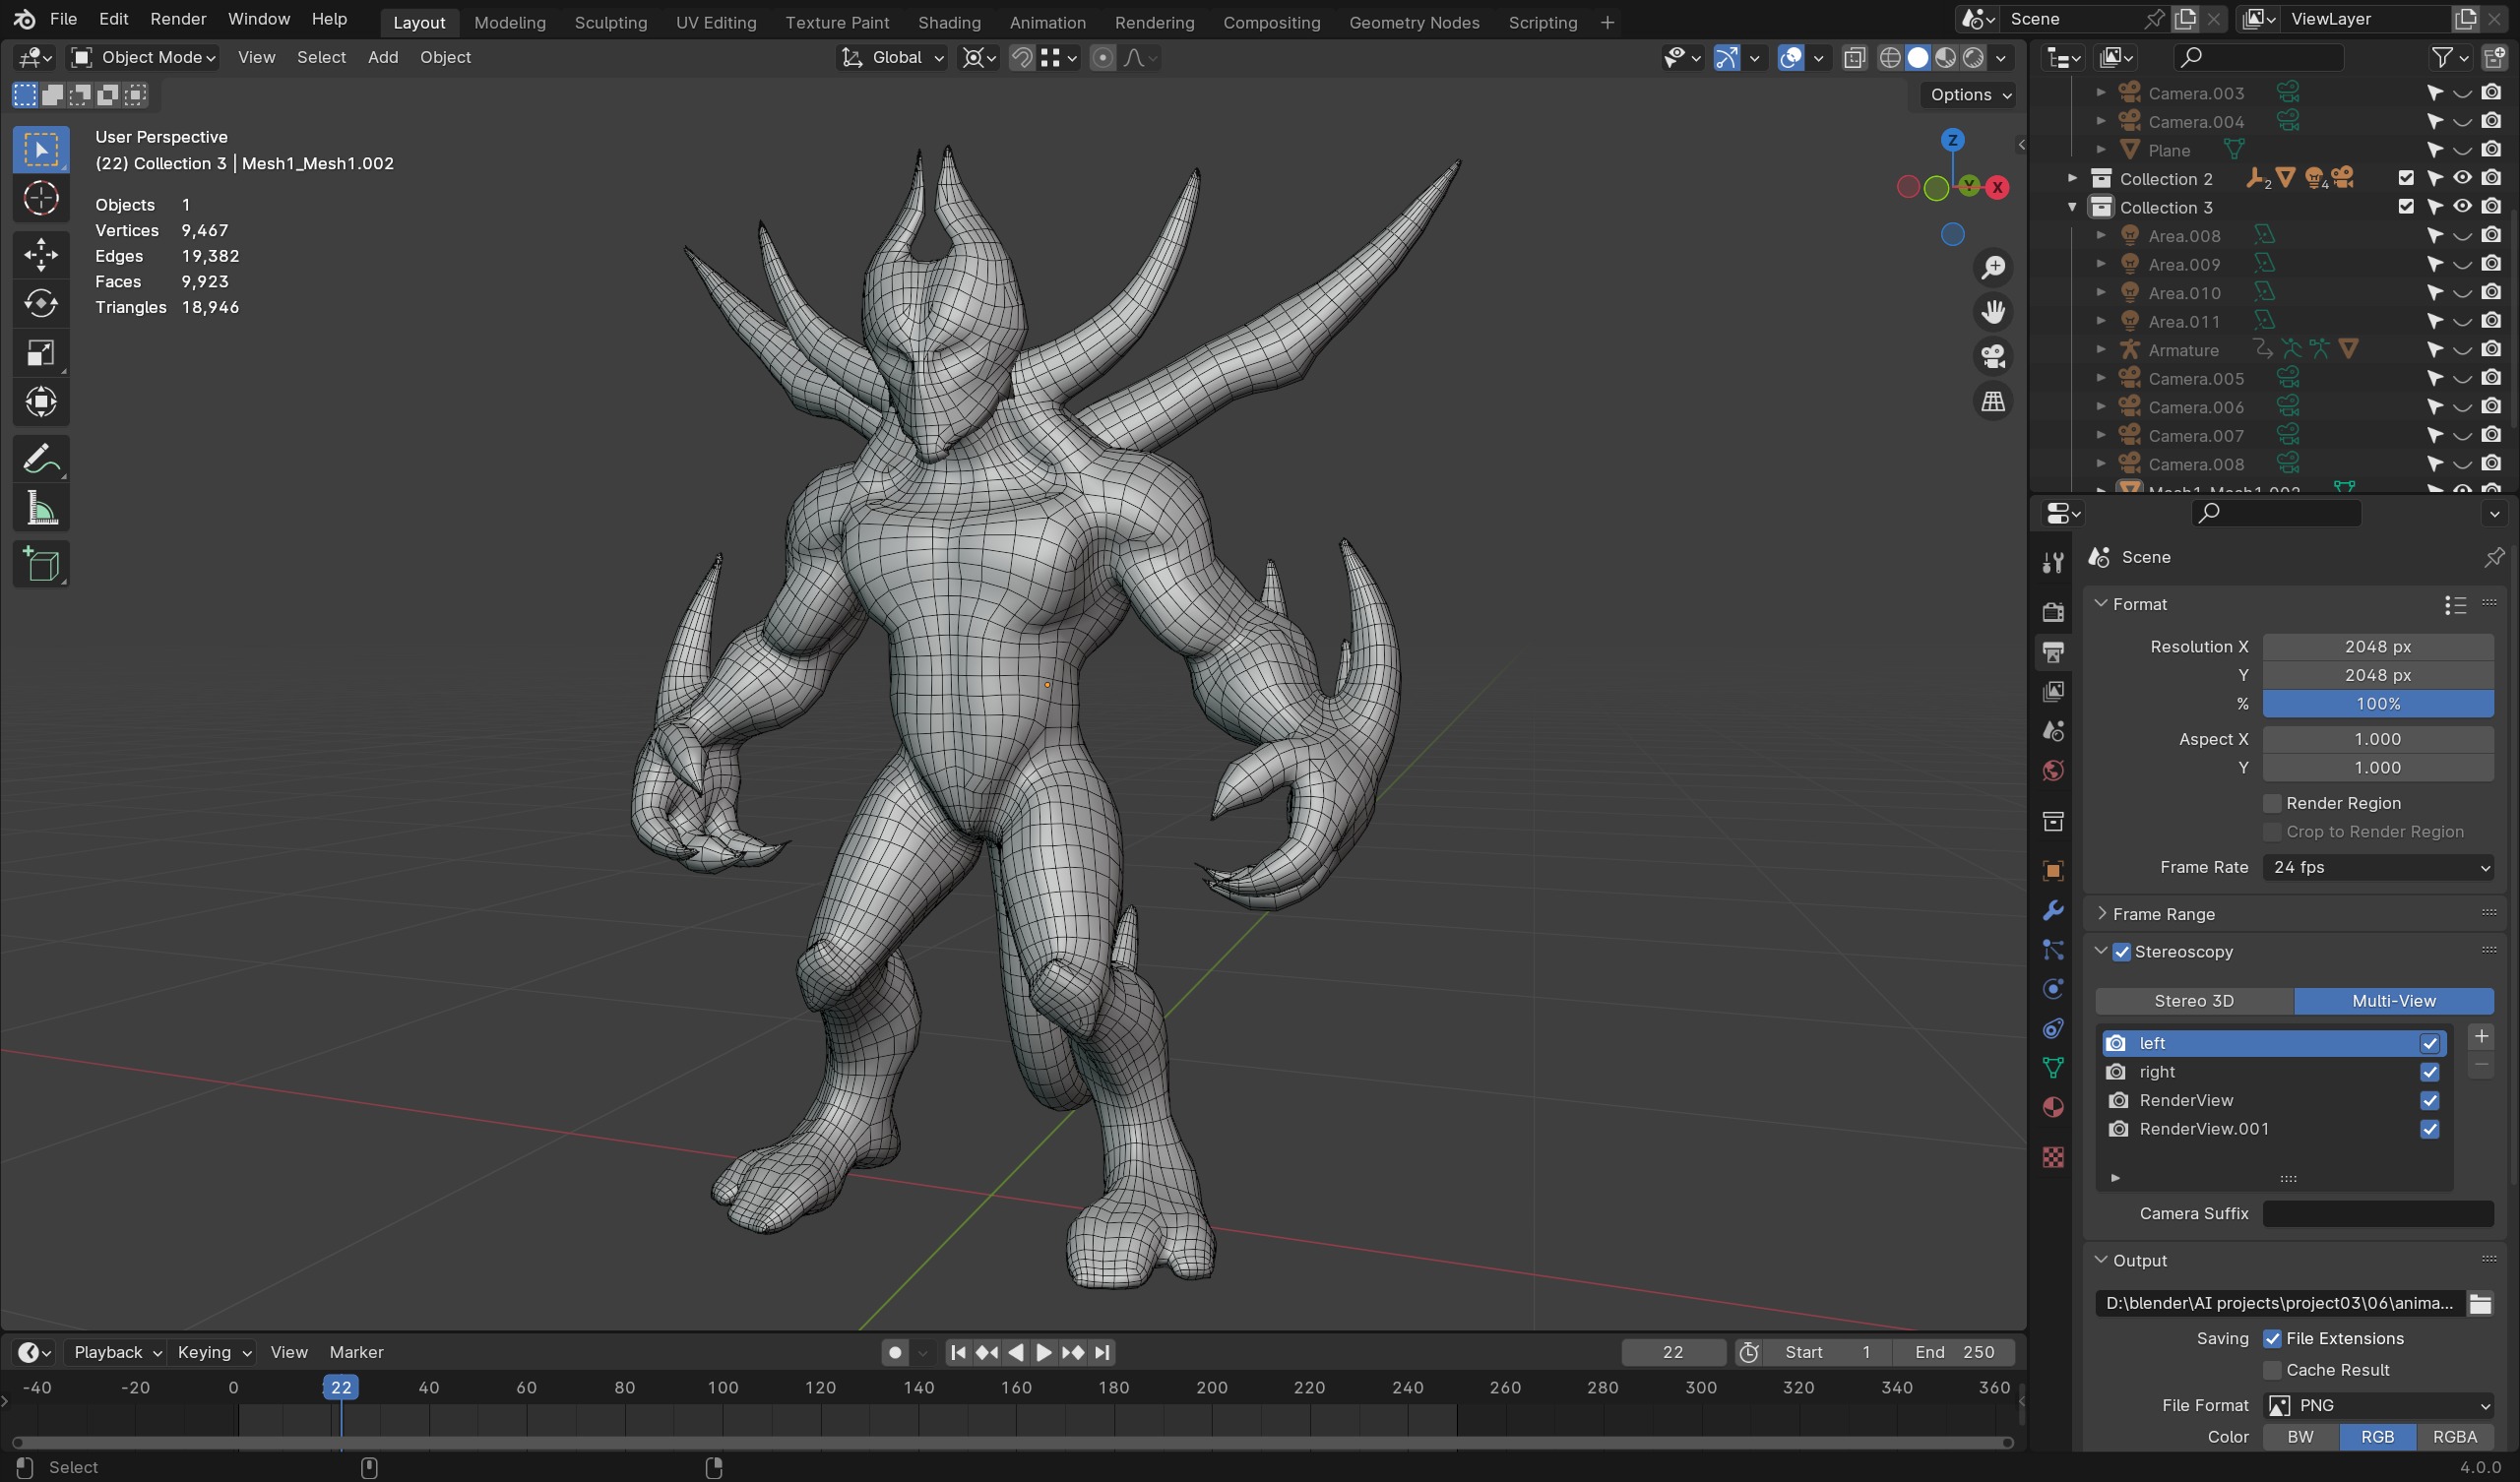This screenshot has width=2520, height=1482.
Task: Uncheck the left view checkbox
Action: [2429, 1043]
